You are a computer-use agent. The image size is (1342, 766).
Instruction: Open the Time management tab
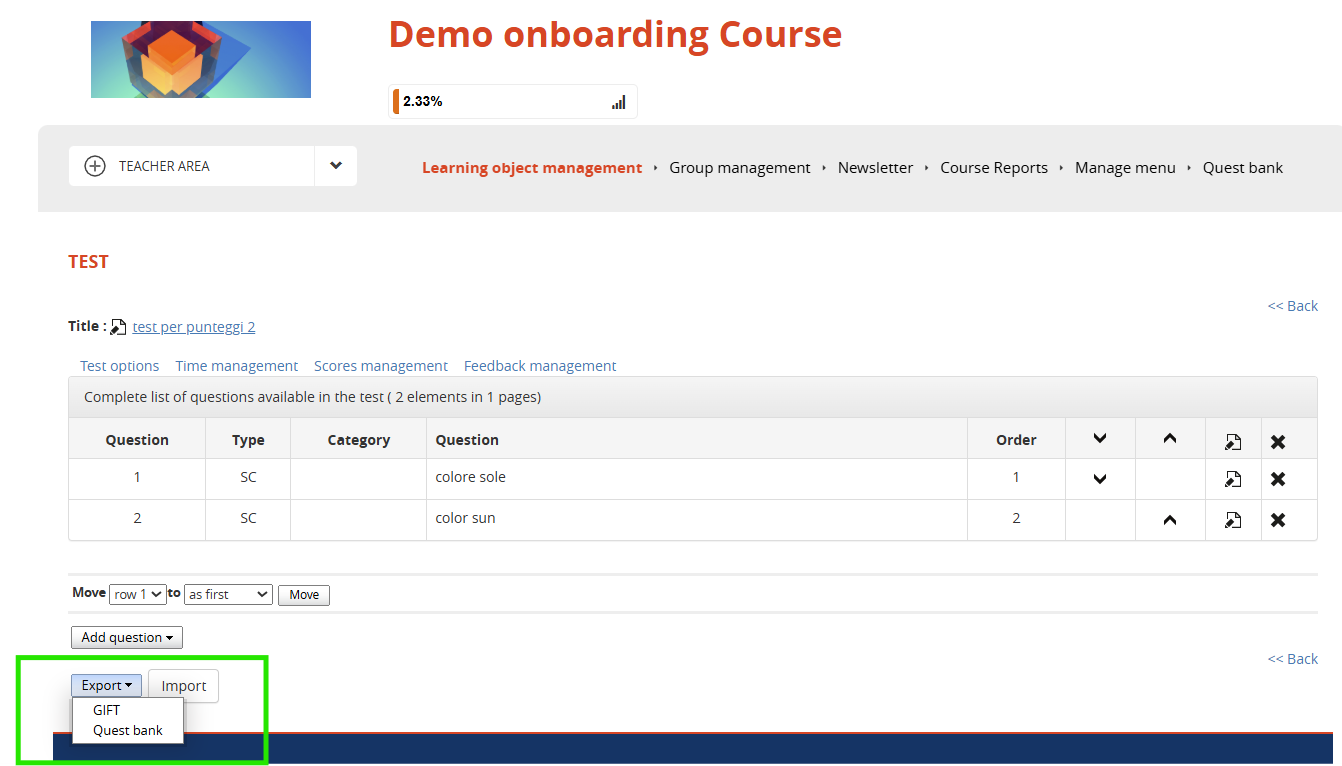(x=237, y=366)
